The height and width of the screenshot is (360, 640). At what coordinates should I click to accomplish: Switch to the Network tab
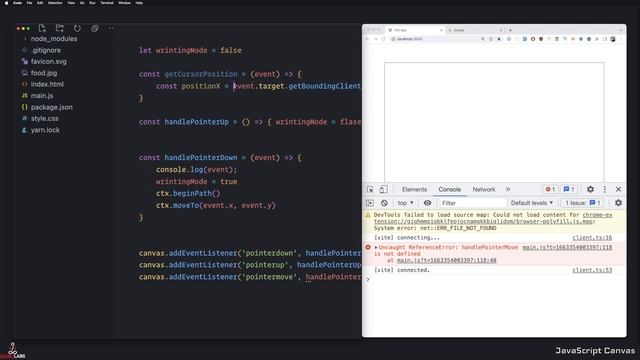tap(484, 189)
